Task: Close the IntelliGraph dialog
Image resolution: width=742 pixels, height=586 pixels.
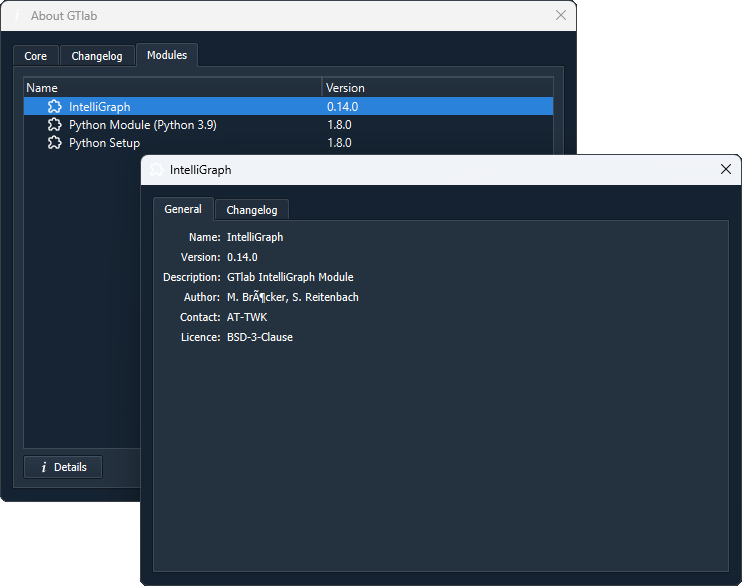Action: (725, 169)
